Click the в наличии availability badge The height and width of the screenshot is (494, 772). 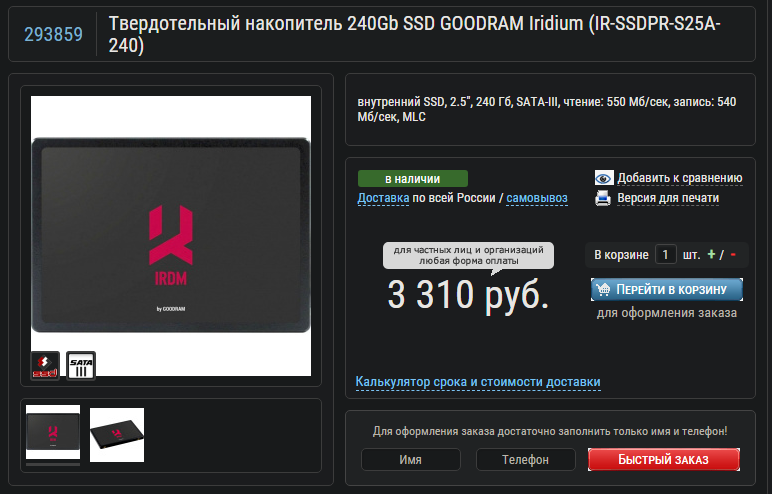[413, 179]
